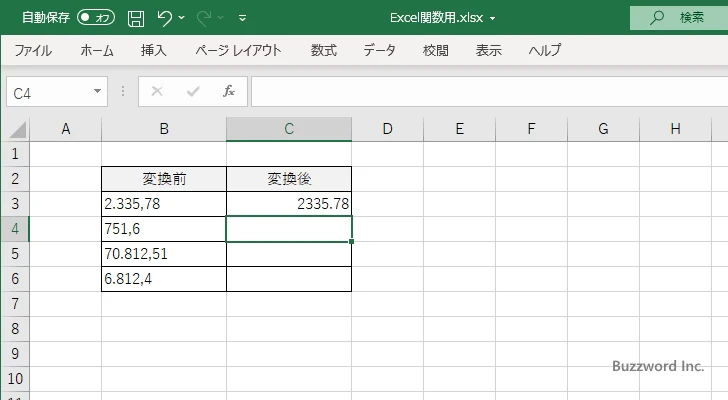Click the Select All corner triangle

[x=18, y=129]
